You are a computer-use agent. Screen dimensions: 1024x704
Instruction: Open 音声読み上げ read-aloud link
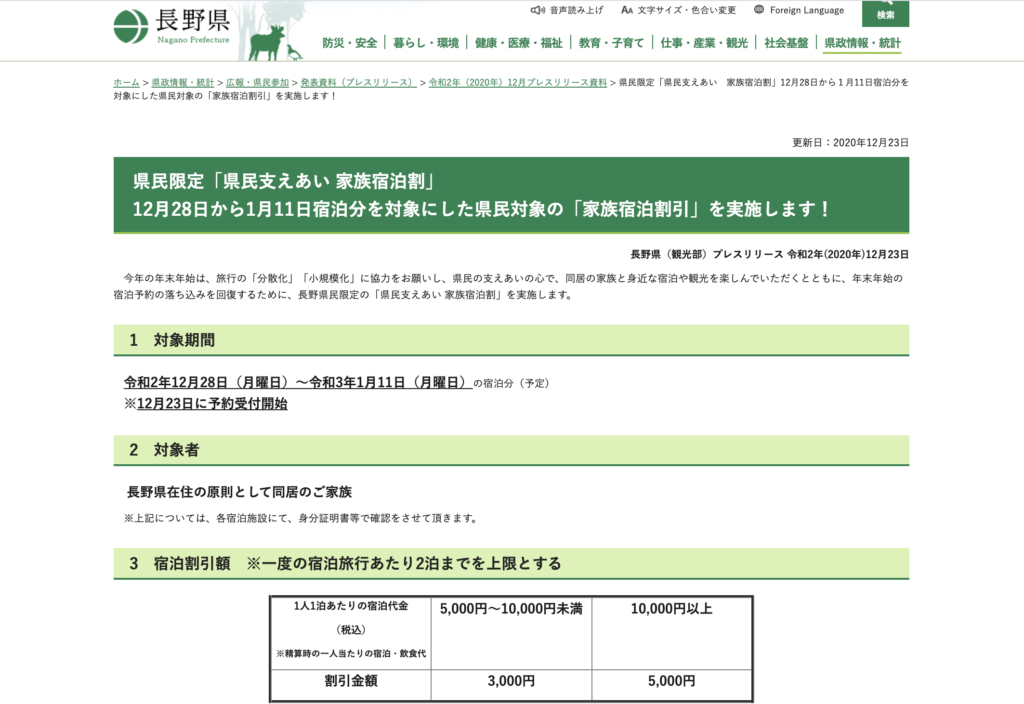(576, 10)
